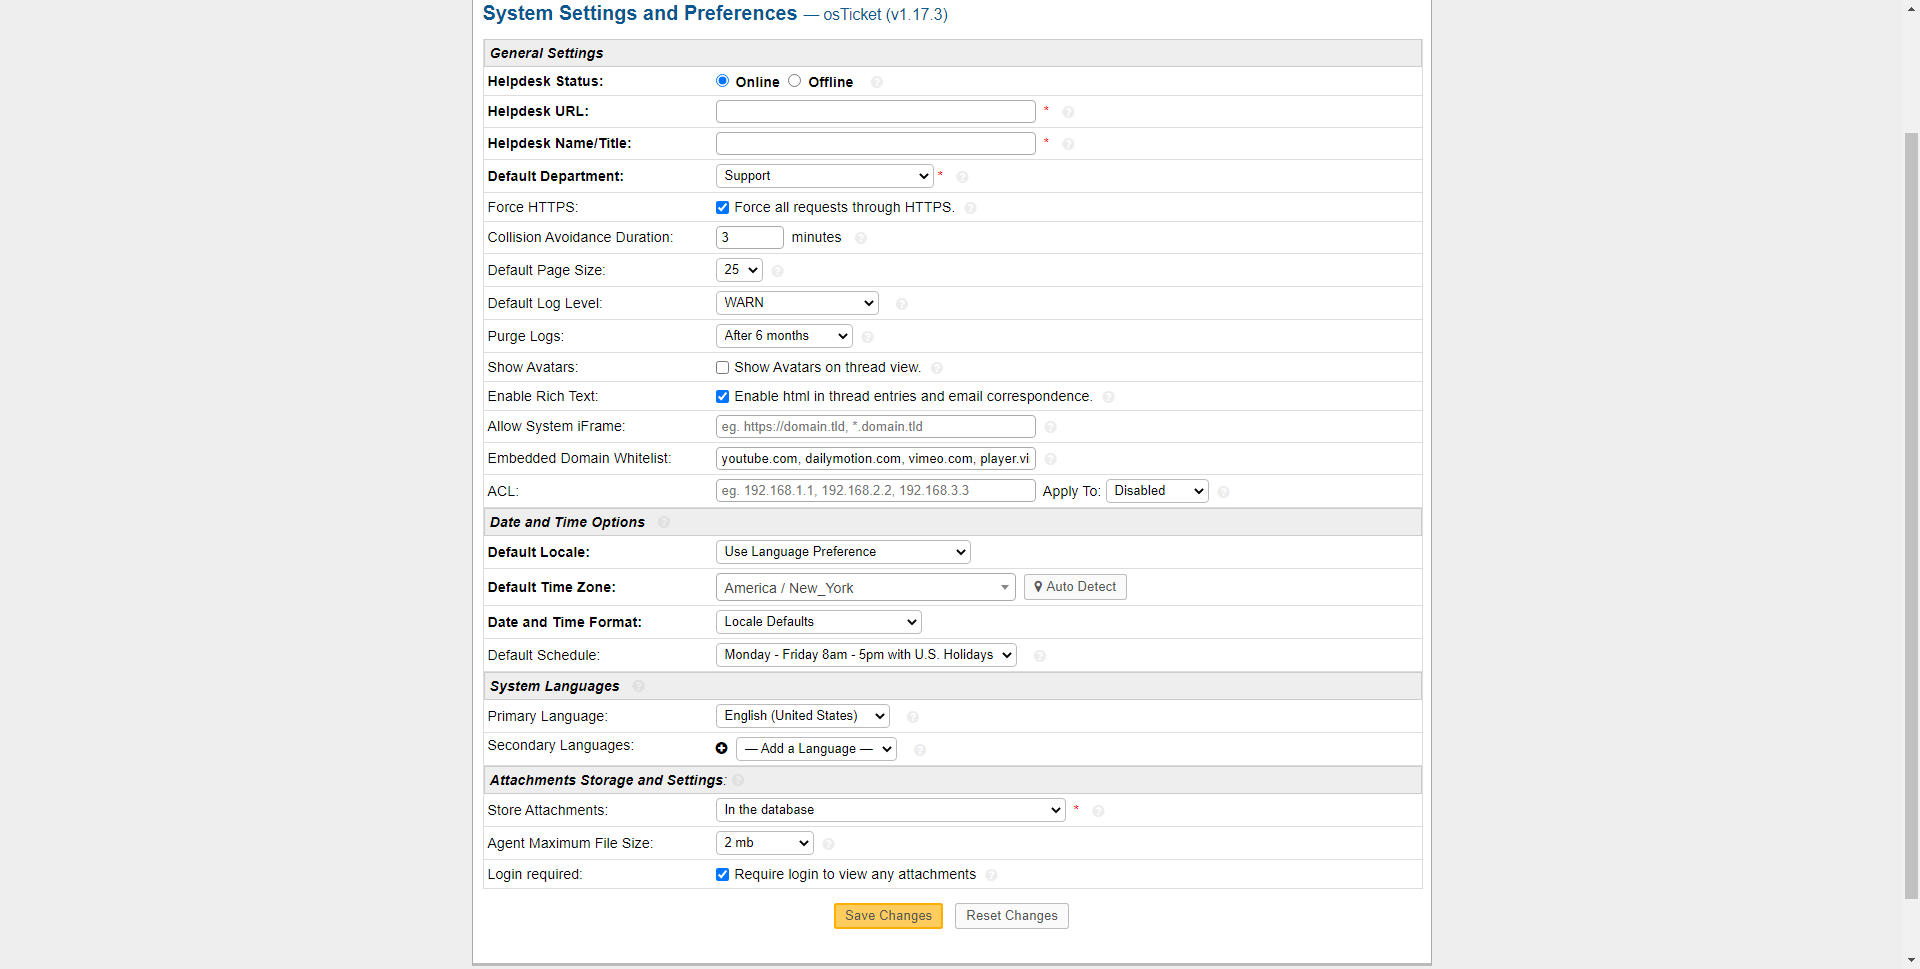
Task: Click help icon beside Date and Time Options heading
Action: point(664,522)
